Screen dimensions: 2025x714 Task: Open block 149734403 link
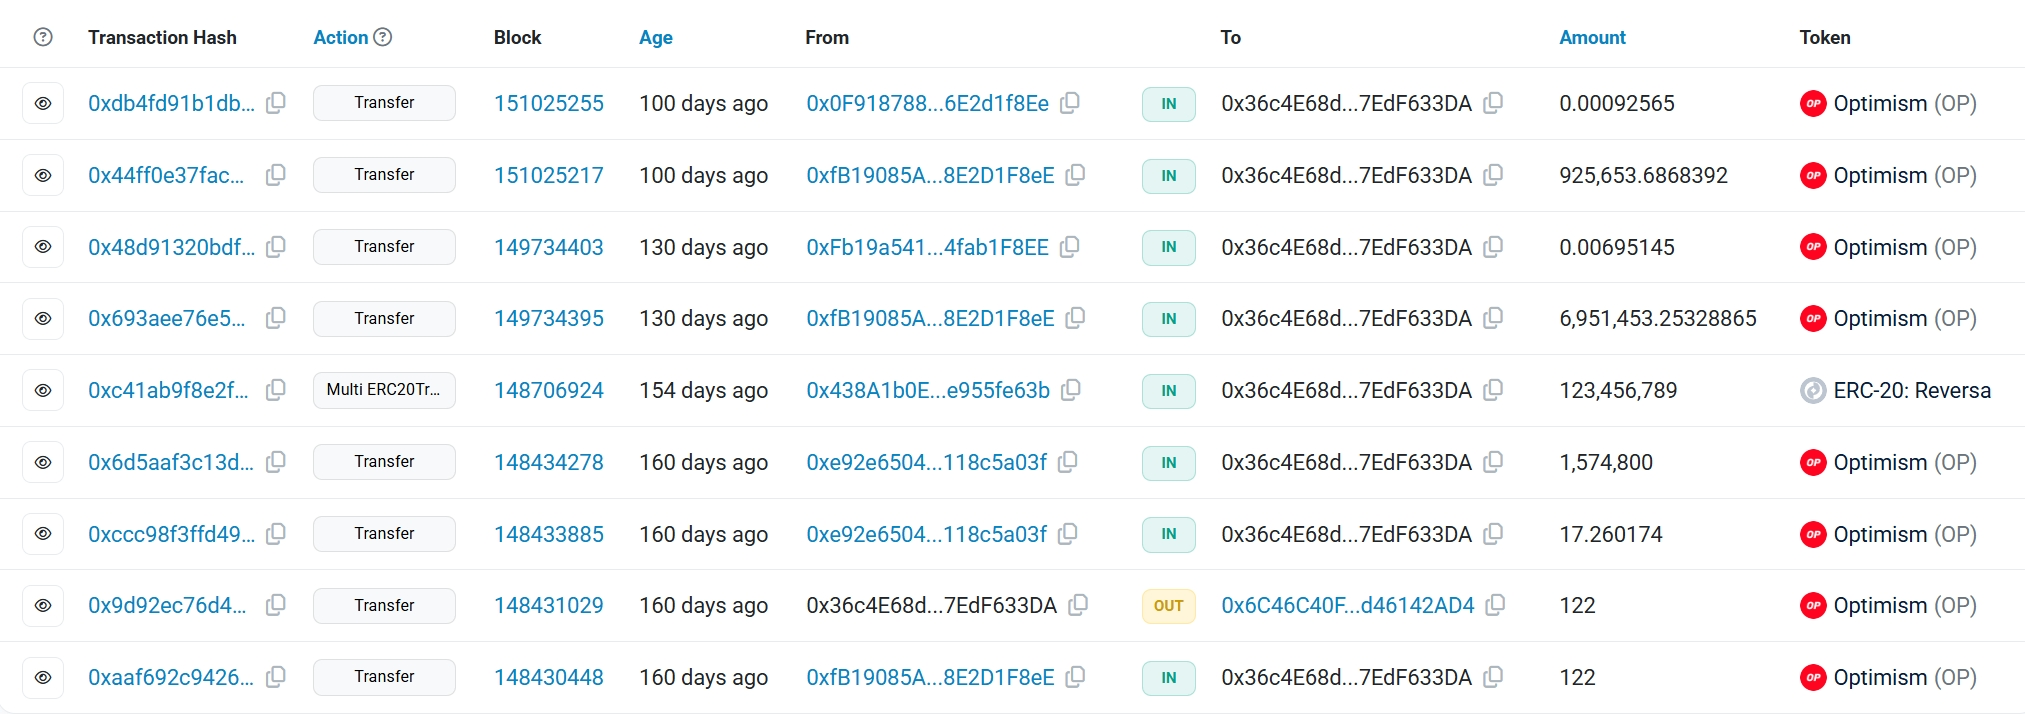point(549,247)
